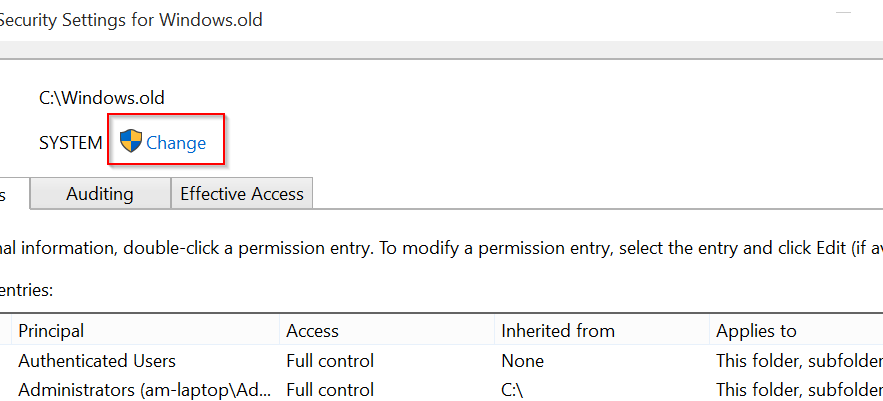Click Applies to cell for Administrators
This screenshot has width=883, height=401.
pyautogui.click(x=798, y=389)
